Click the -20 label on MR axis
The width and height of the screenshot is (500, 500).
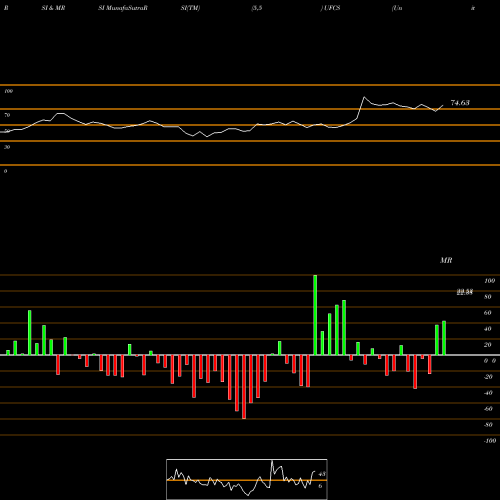click(x=488, y=377)
